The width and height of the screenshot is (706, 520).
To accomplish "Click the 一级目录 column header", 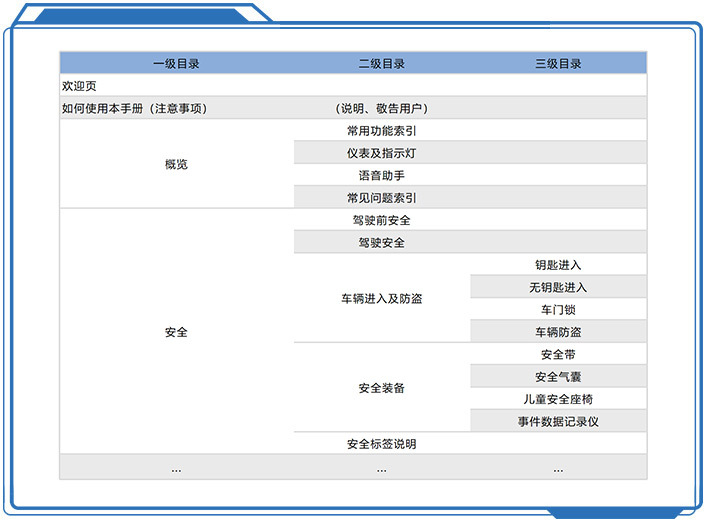I will (176, 63).
